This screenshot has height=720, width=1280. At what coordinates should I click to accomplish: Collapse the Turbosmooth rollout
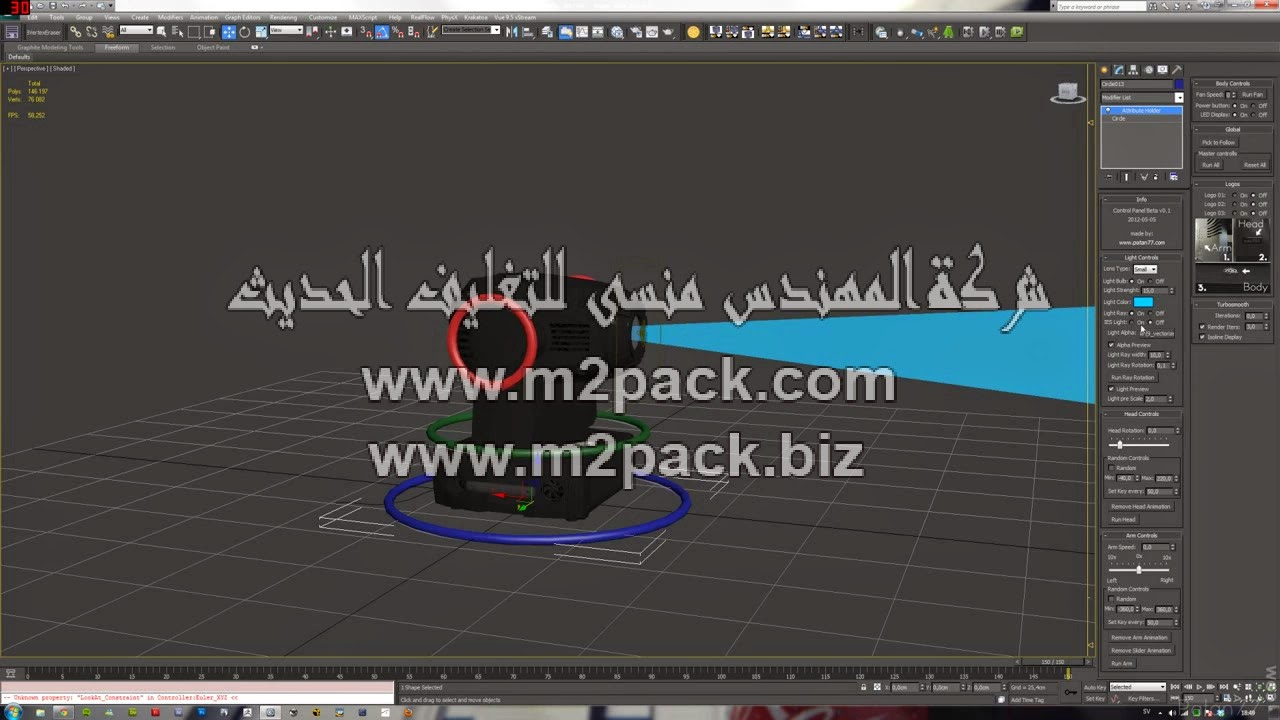click(1233, 305)
